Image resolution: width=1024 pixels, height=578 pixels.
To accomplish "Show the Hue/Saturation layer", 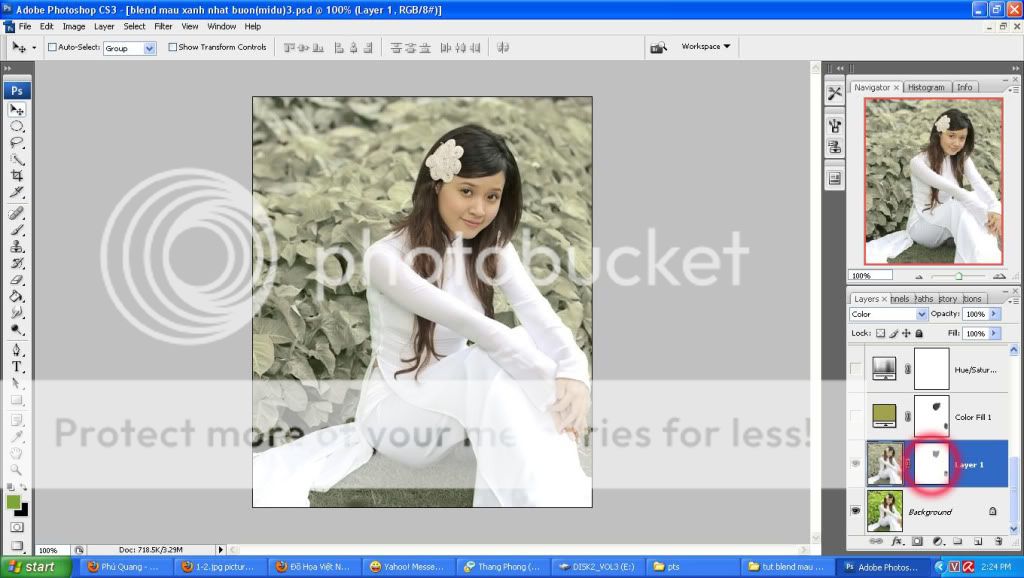I will coord(856,369).
